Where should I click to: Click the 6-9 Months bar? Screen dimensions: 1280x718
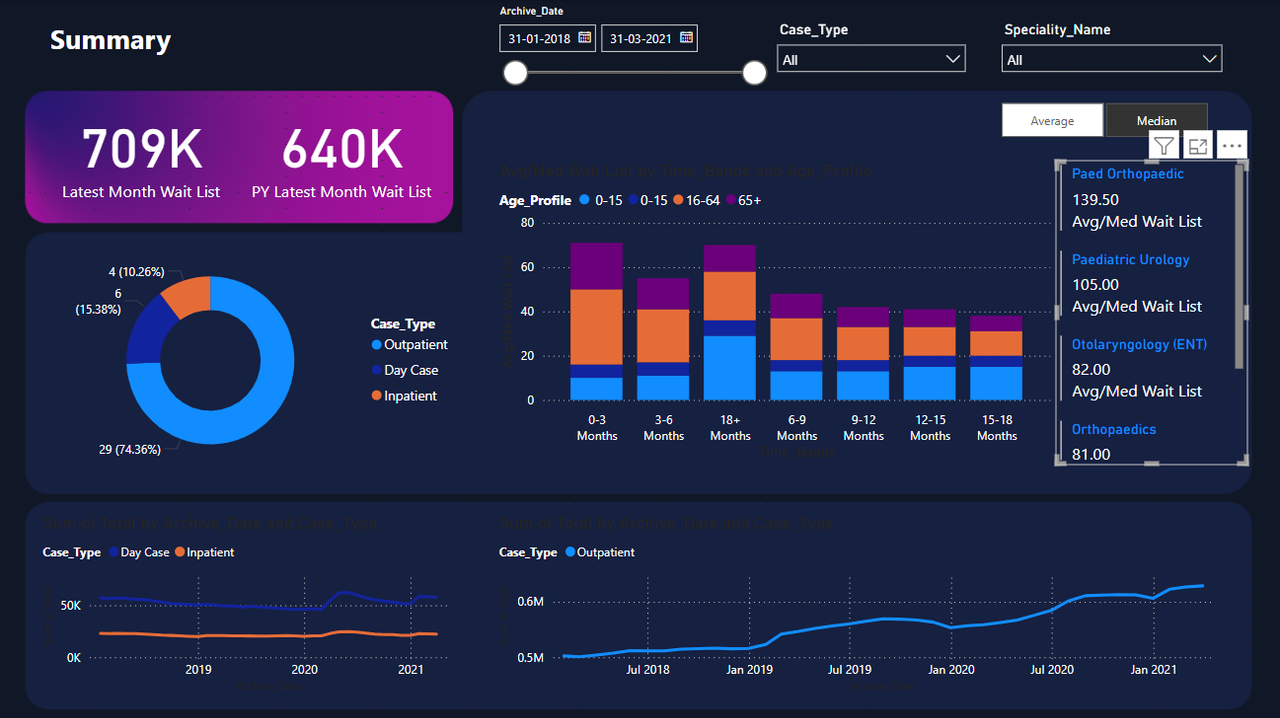797,347
